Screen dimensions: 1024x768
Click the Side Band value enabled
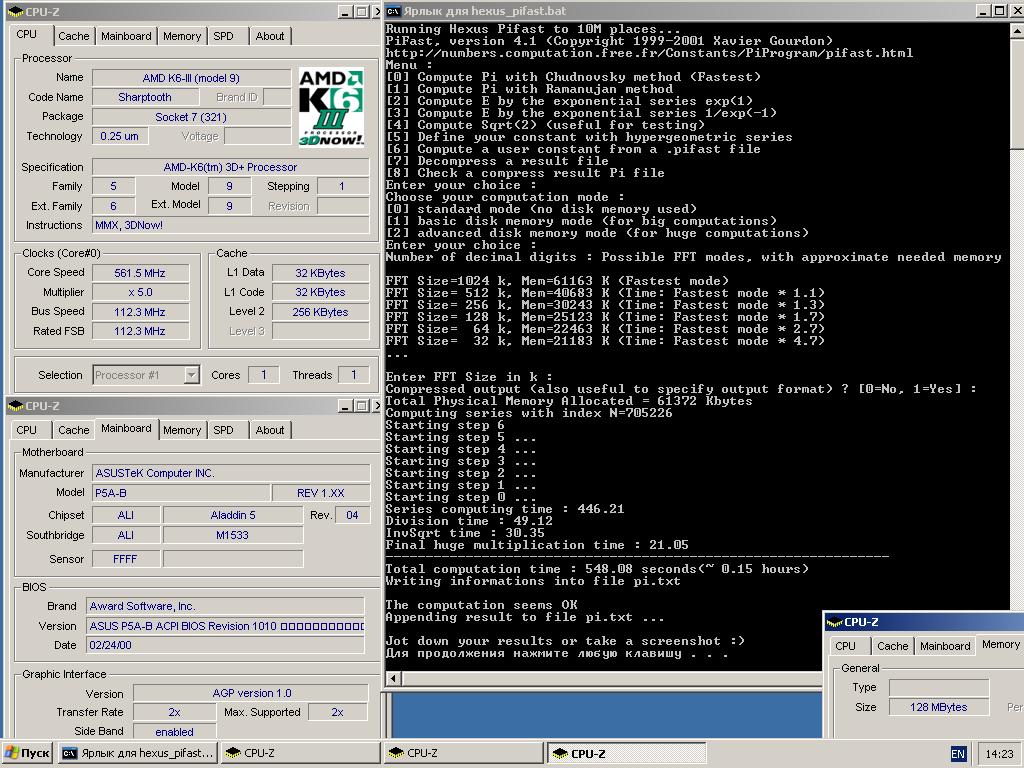[x=174, y=731]
